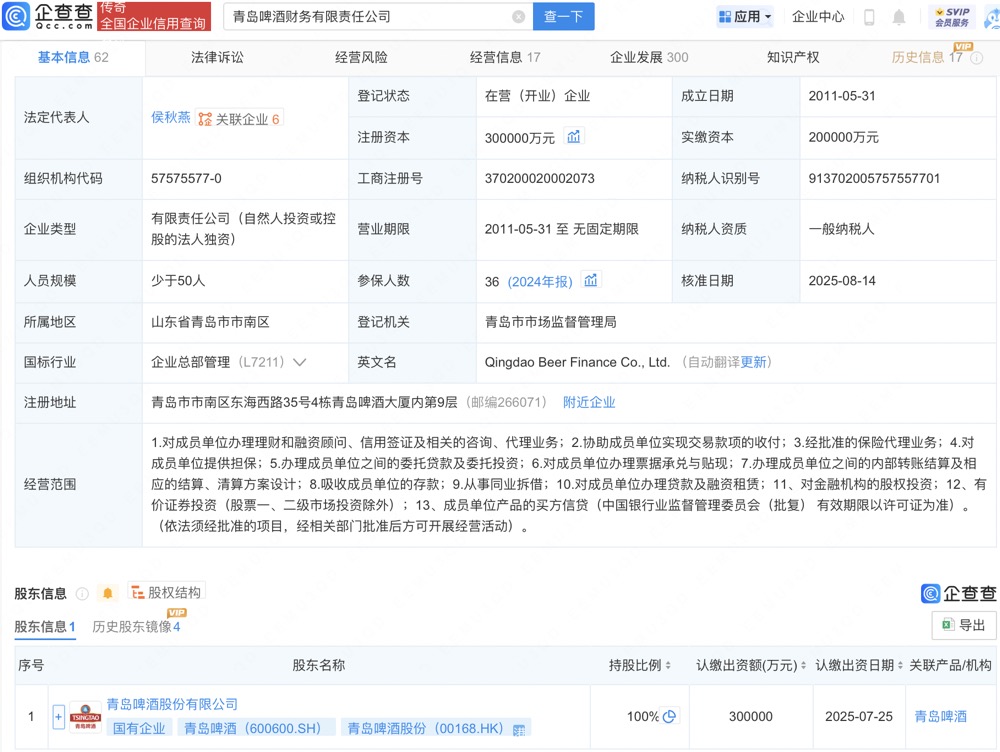The width and height of the screenshot is (1000, 752).
Task: Select the 历史股东镜像 sub-tab
Action: (136, 627)
